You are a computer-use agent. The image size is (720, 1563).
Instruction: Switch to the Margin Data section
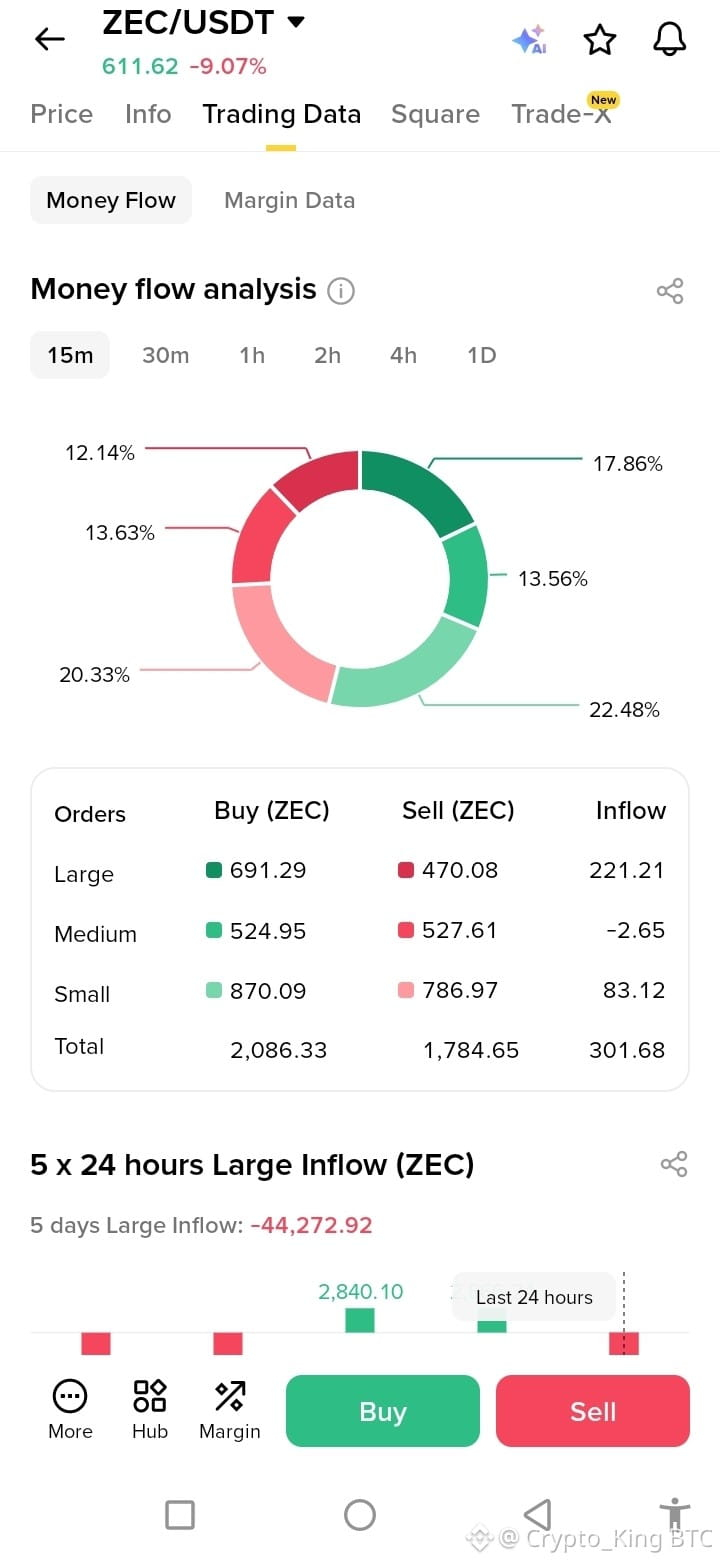coord(289,200)
